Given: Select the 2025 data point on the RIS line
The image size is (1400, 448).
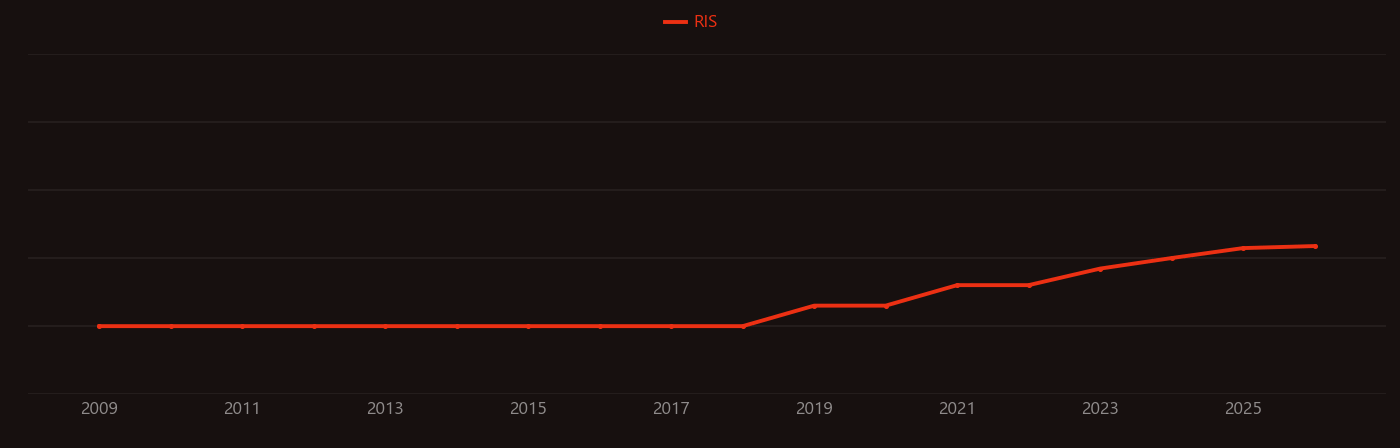Looking at the screenshot, I should pos(1243,248).
